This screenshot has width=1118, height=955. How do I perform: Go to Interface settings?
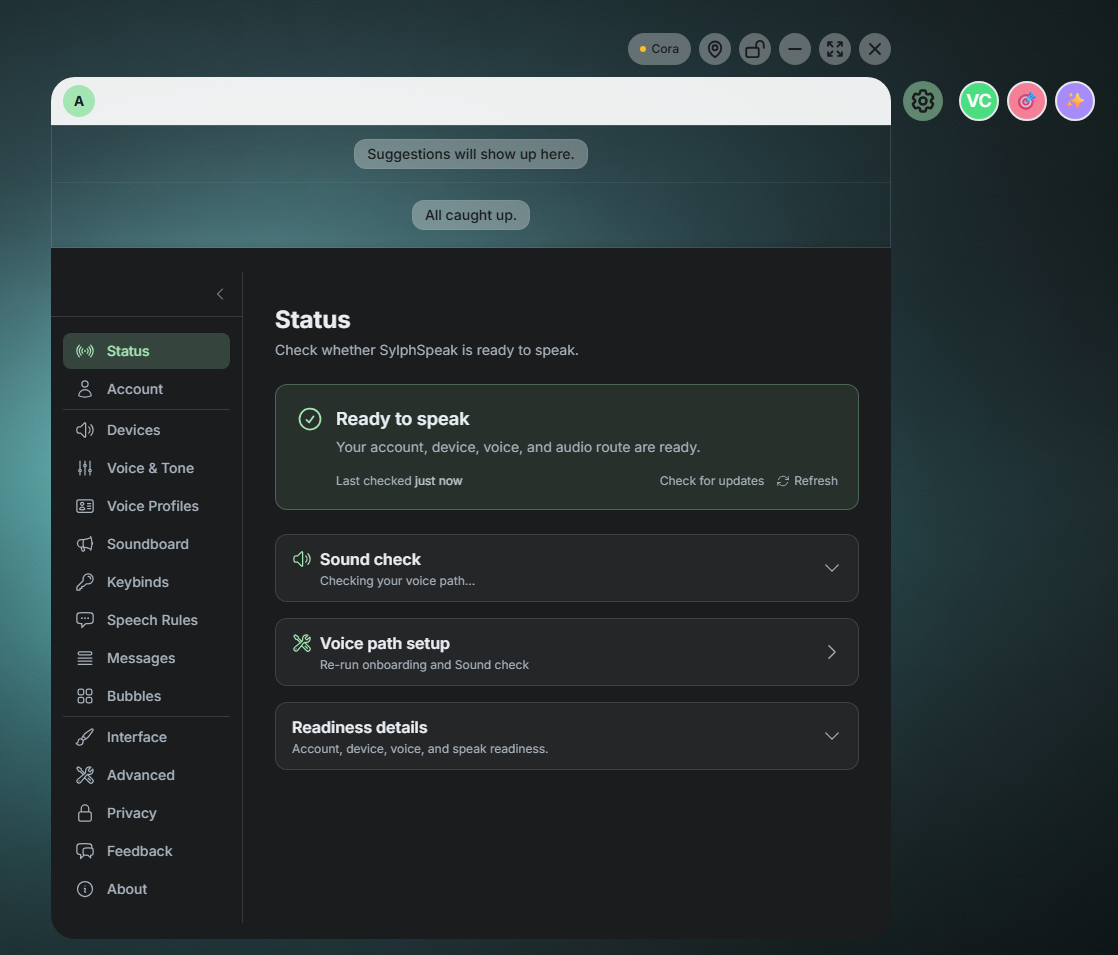146,737
